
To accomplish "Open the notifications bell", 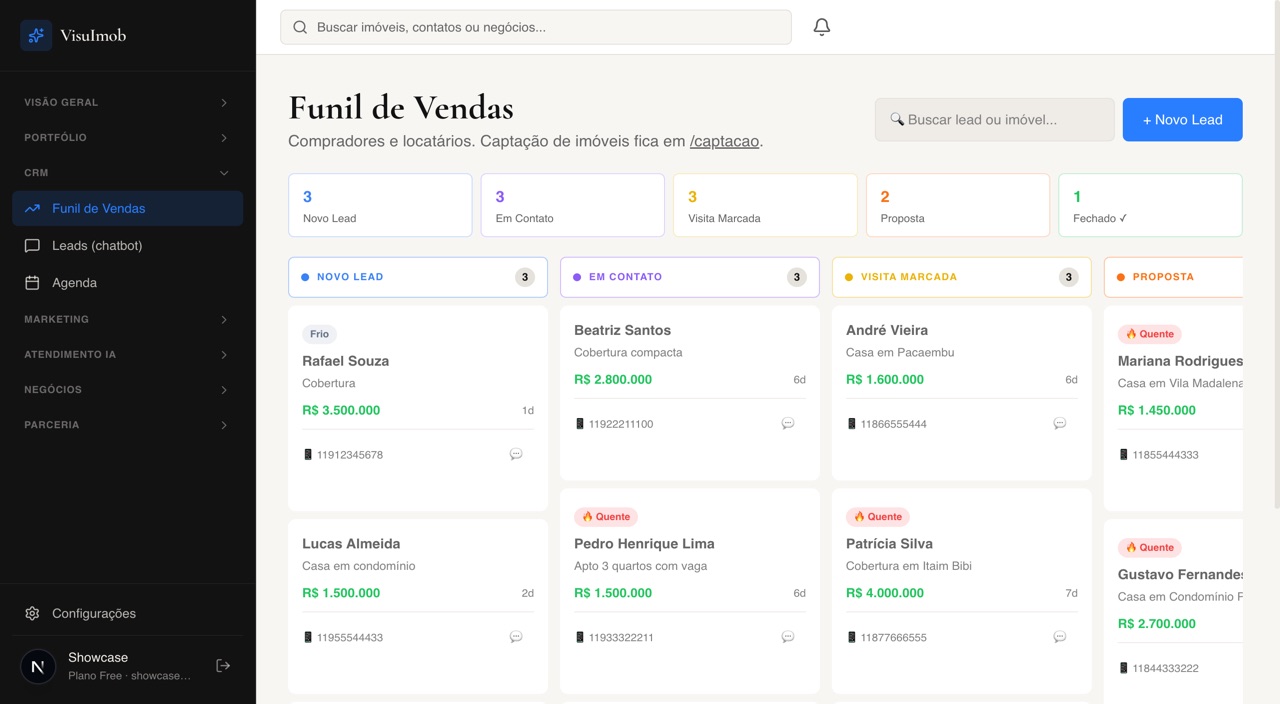I will click(x=821, y=27).
